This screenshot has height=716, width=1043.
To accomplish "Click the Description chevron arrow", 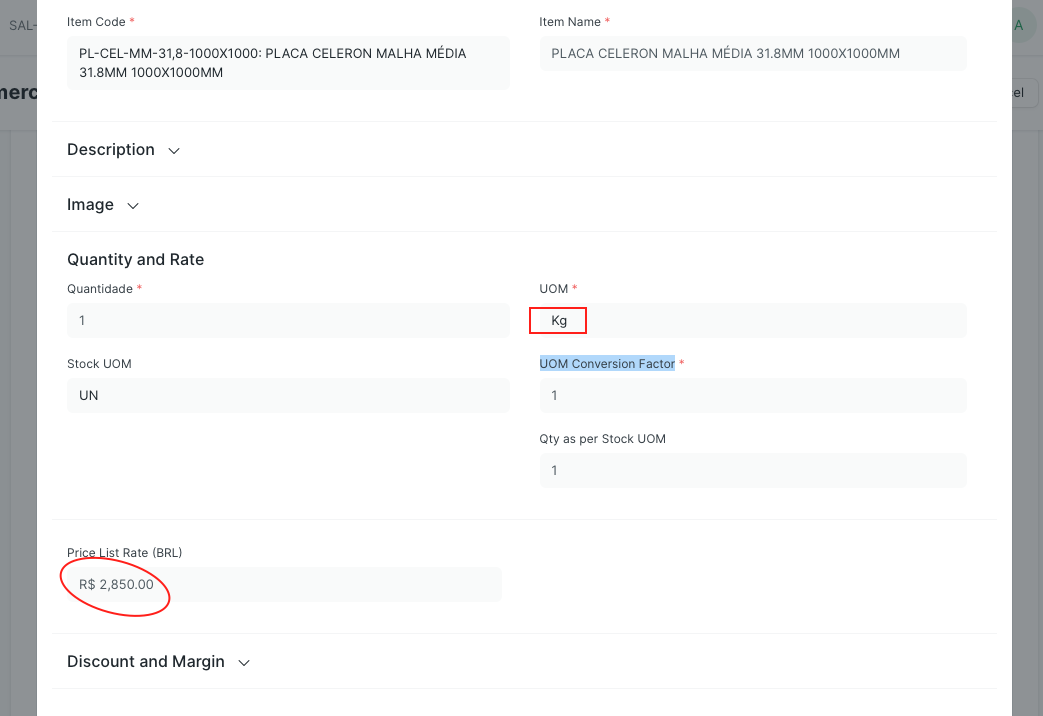I will [x=172, y=150].
